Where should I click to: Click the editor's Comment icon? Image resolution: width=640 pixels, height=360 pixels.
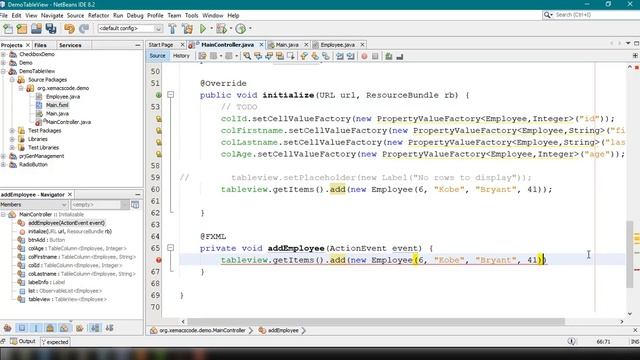click(x=389, y=56)
